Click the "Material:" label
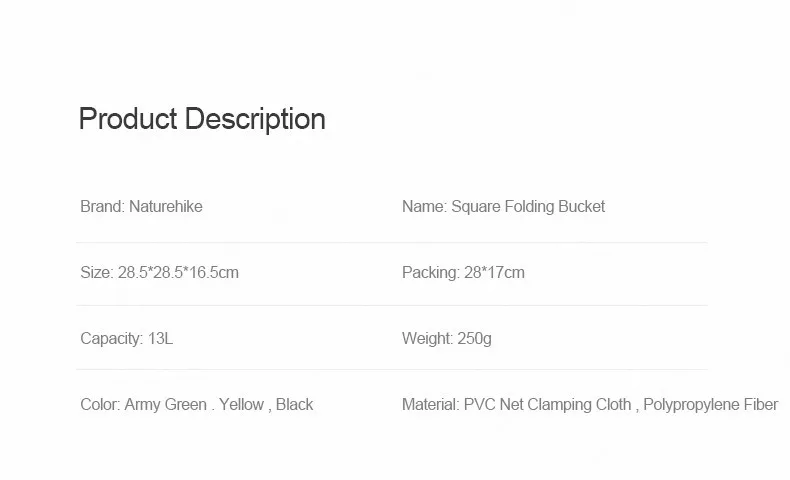Image resolution: width=790 pixels, height=480 pixels. pyautogui.click(x=430, y=405)
